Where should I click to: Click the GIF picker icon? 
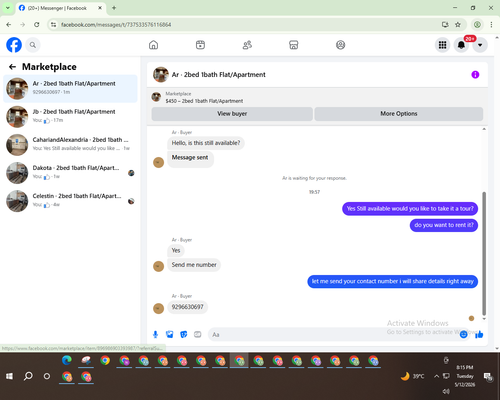tap(198, 334)
